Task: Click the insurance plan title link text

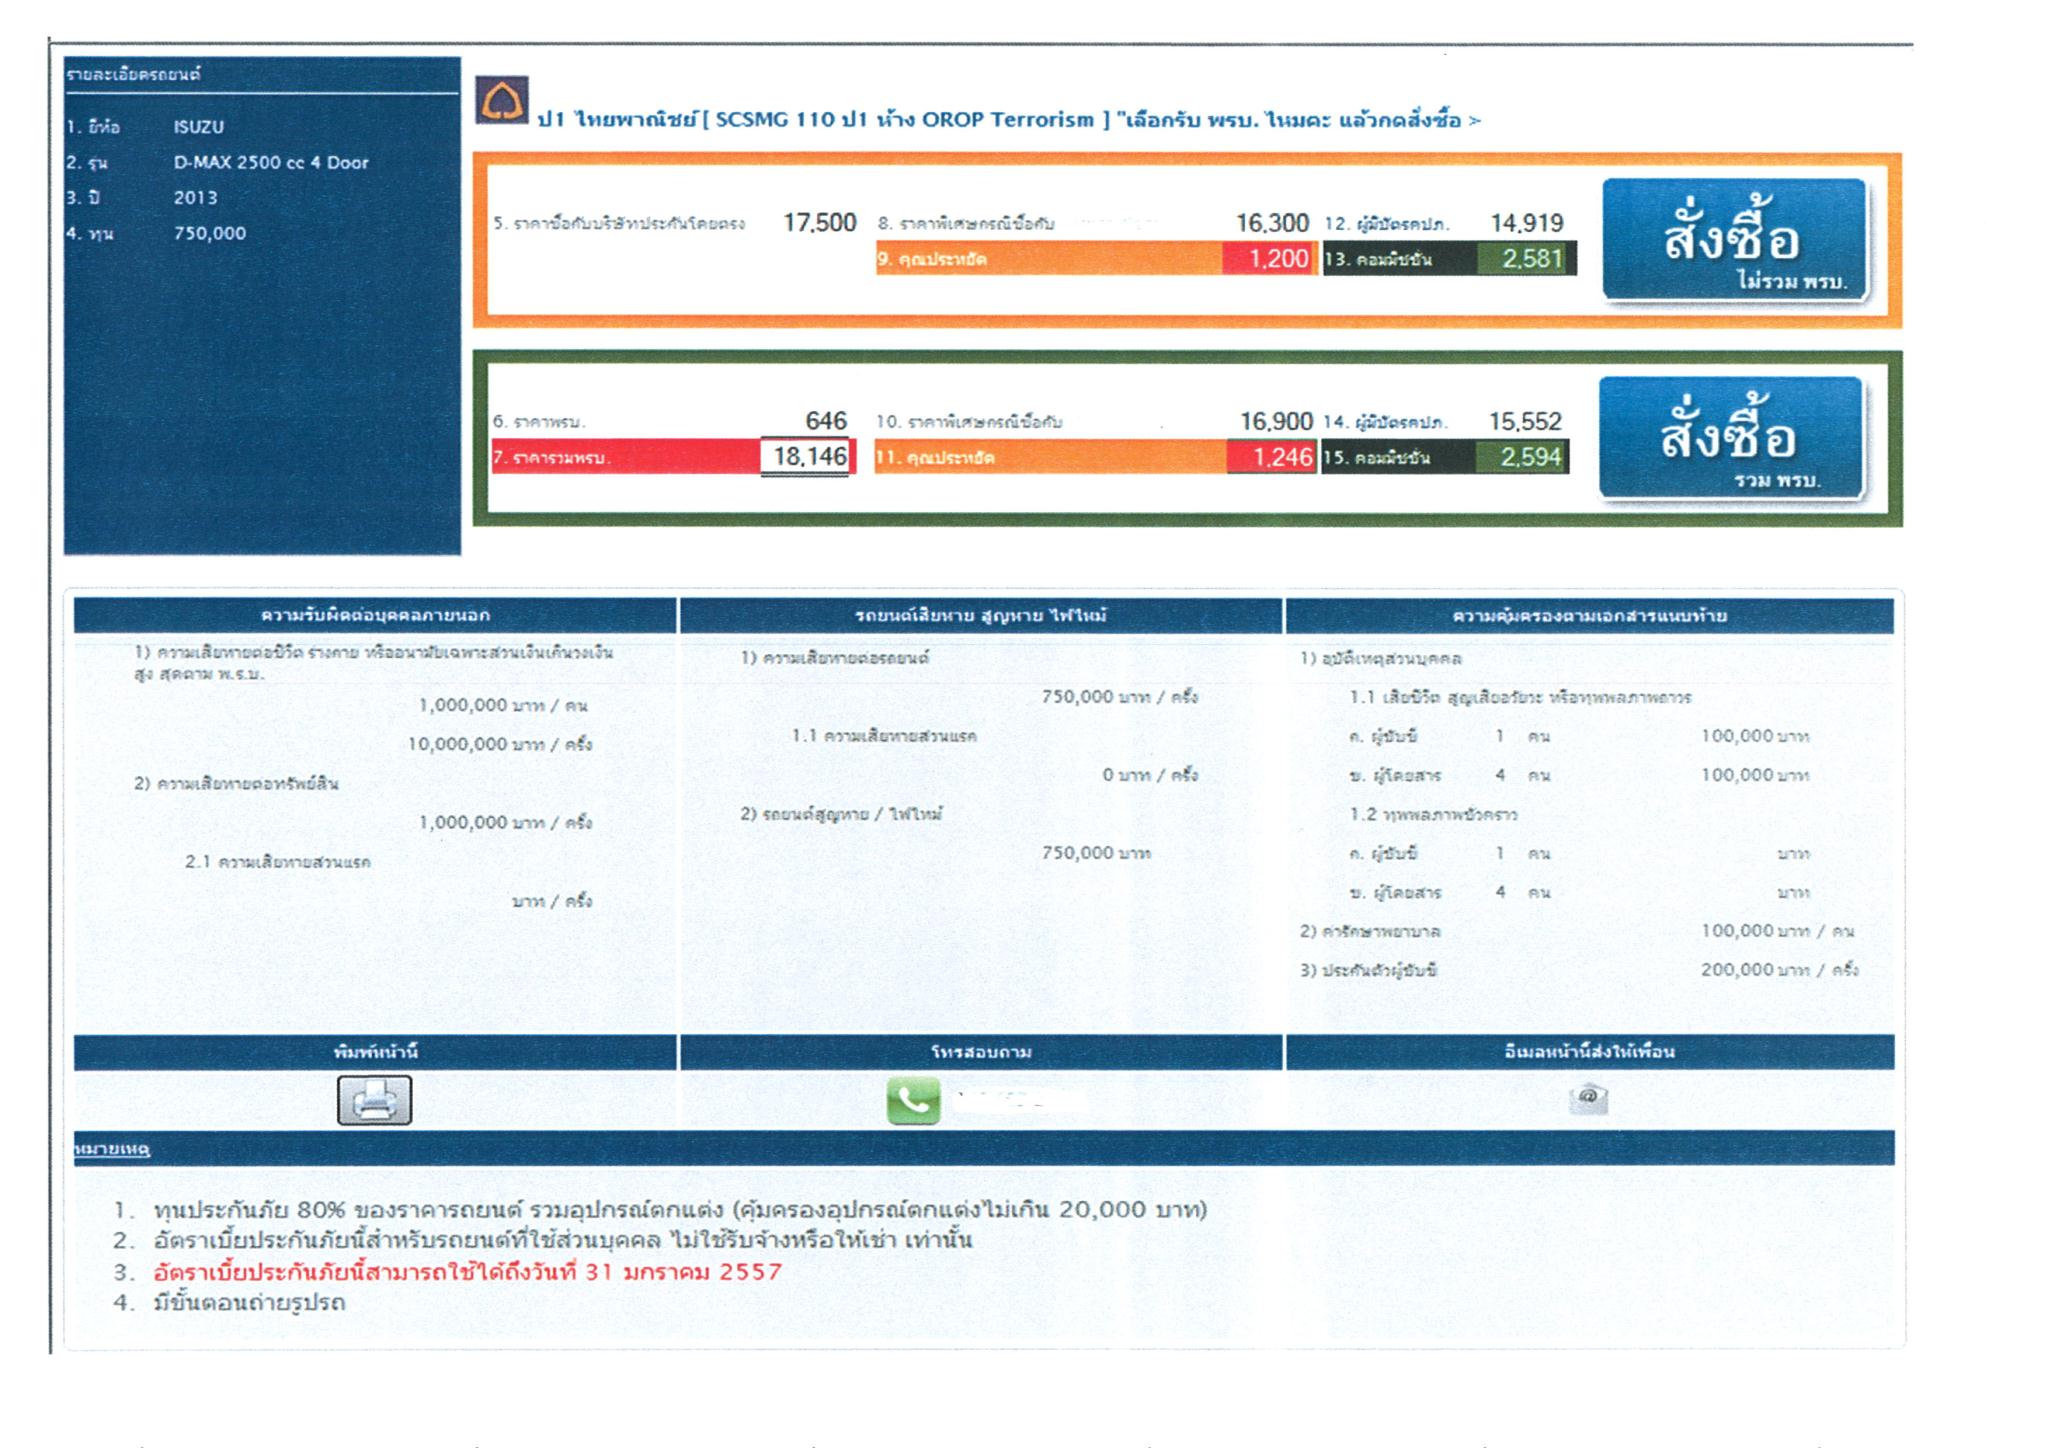Action: [x=1008, y=121]
